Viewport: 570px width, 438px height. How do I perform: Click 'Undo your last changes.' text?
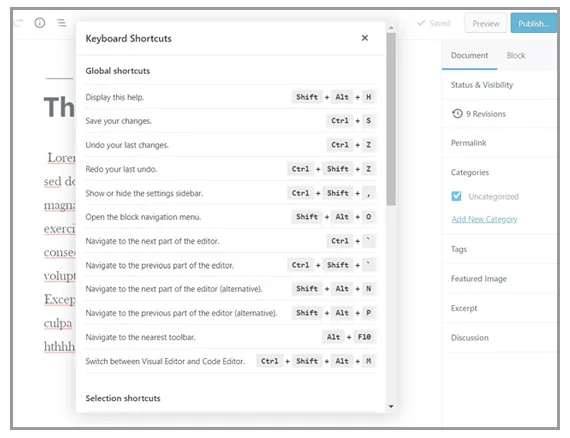(127, 145)
